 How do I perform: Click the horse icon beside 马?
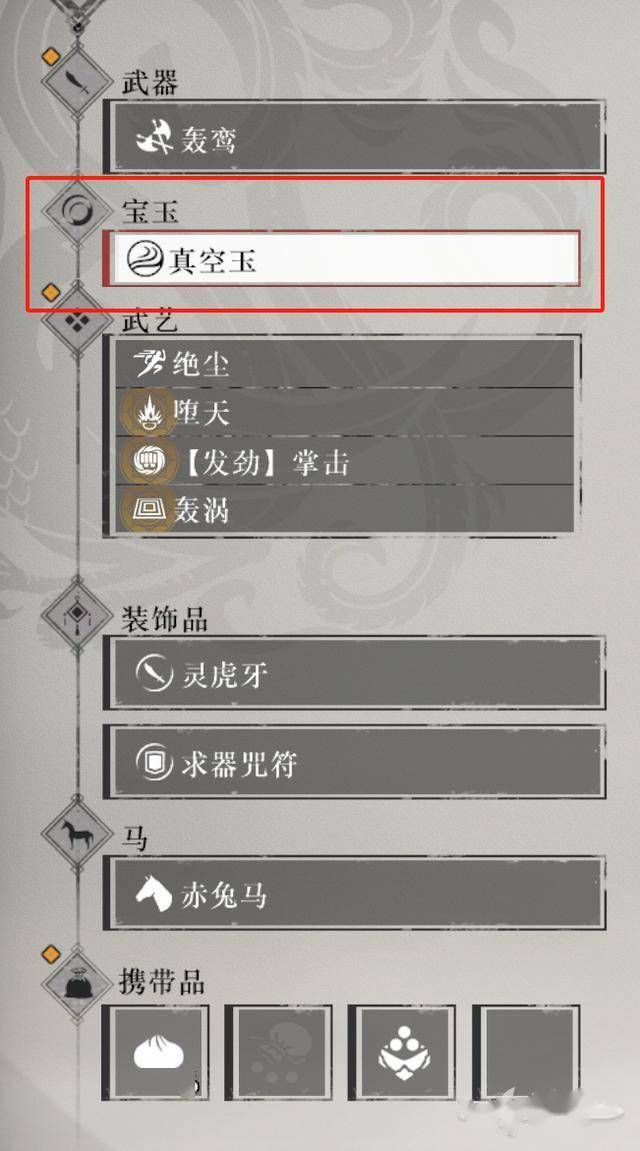pyautogui.click(x=76, y=835)
